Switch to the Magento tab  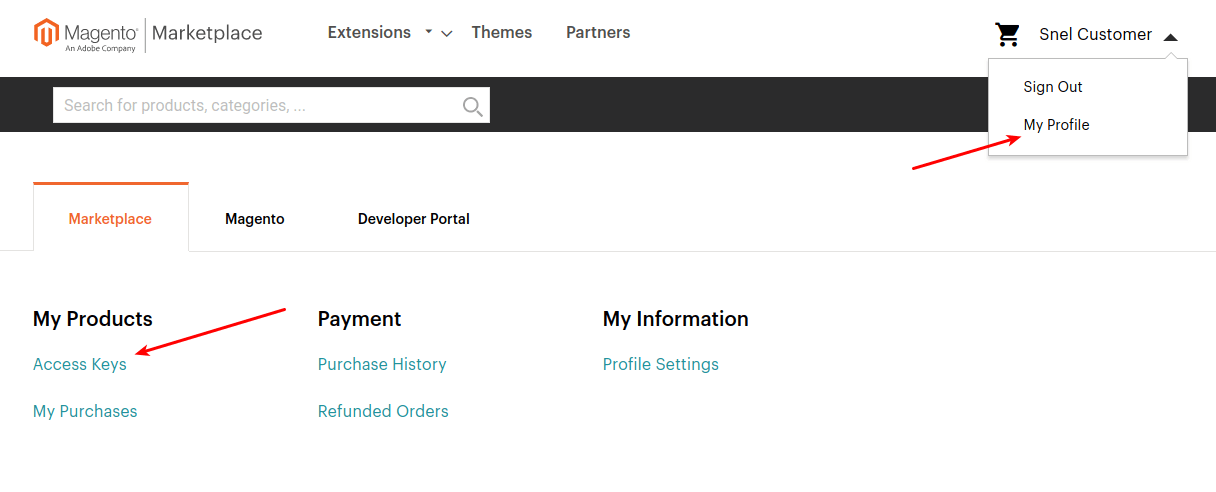pos(255,219)
